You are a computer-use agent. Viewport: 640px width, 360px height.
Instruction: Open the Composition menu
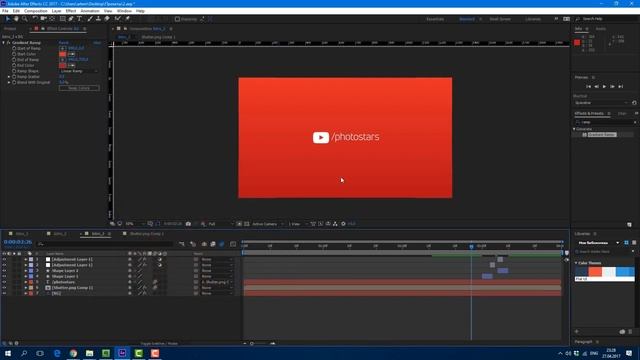tap(36, 11)
